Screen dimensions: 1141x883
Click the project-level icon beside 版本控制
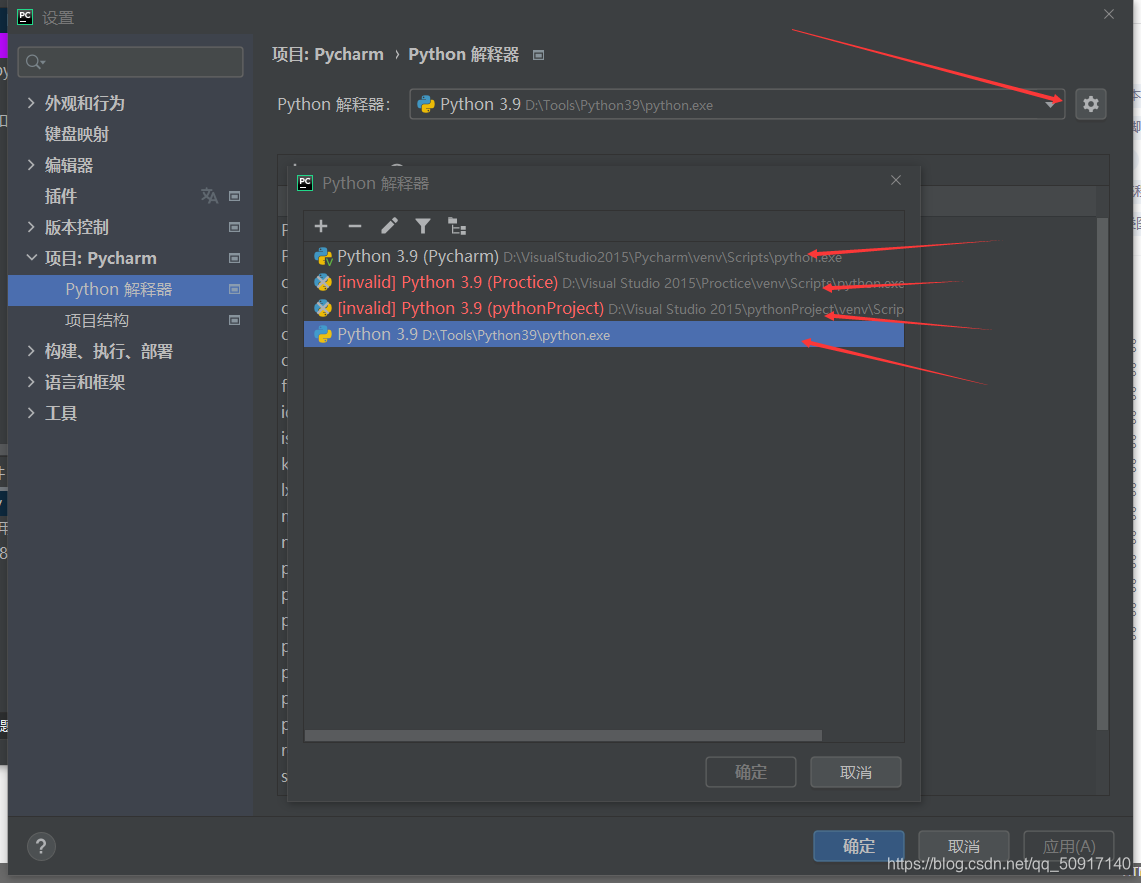click(234, 227)
